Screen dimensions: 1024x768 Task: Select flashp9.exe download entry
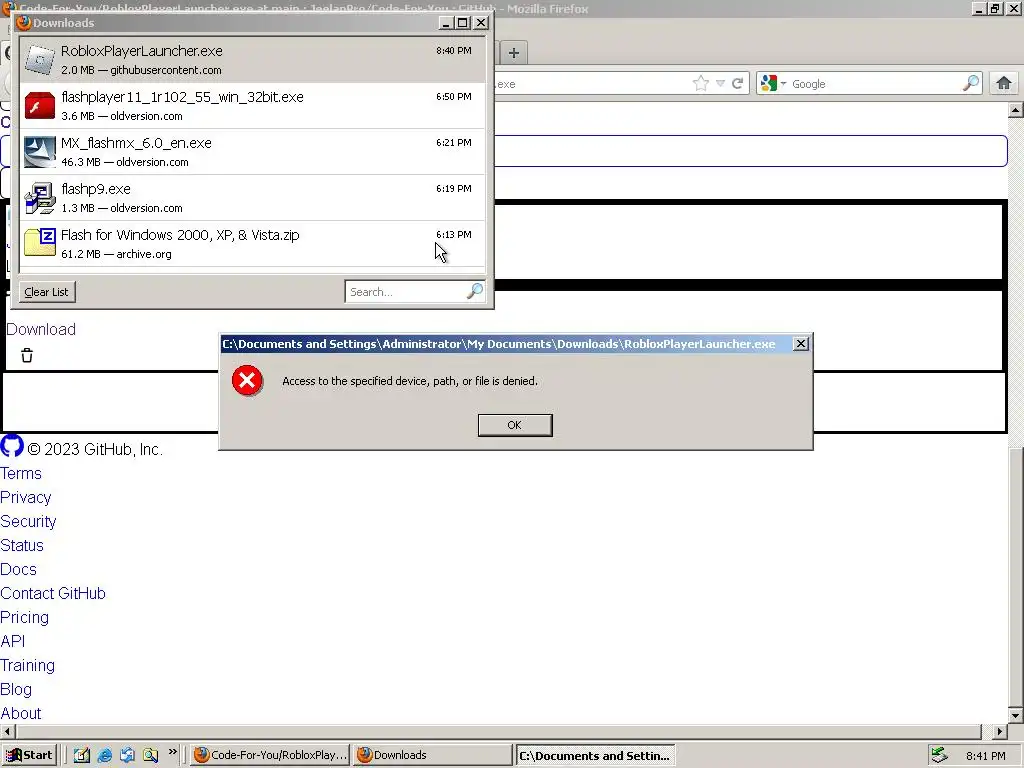(253, 197)
